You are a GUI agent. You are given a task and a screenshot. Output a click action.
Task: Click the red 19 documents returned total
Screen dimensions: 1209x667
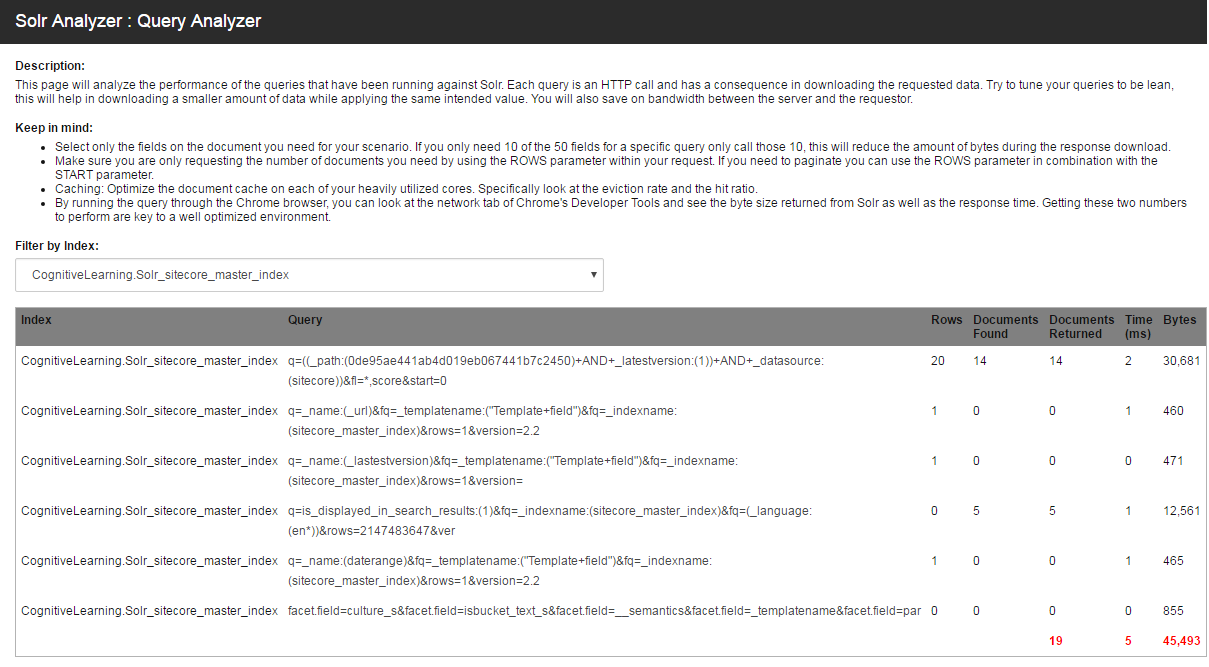coord(1055,638)
